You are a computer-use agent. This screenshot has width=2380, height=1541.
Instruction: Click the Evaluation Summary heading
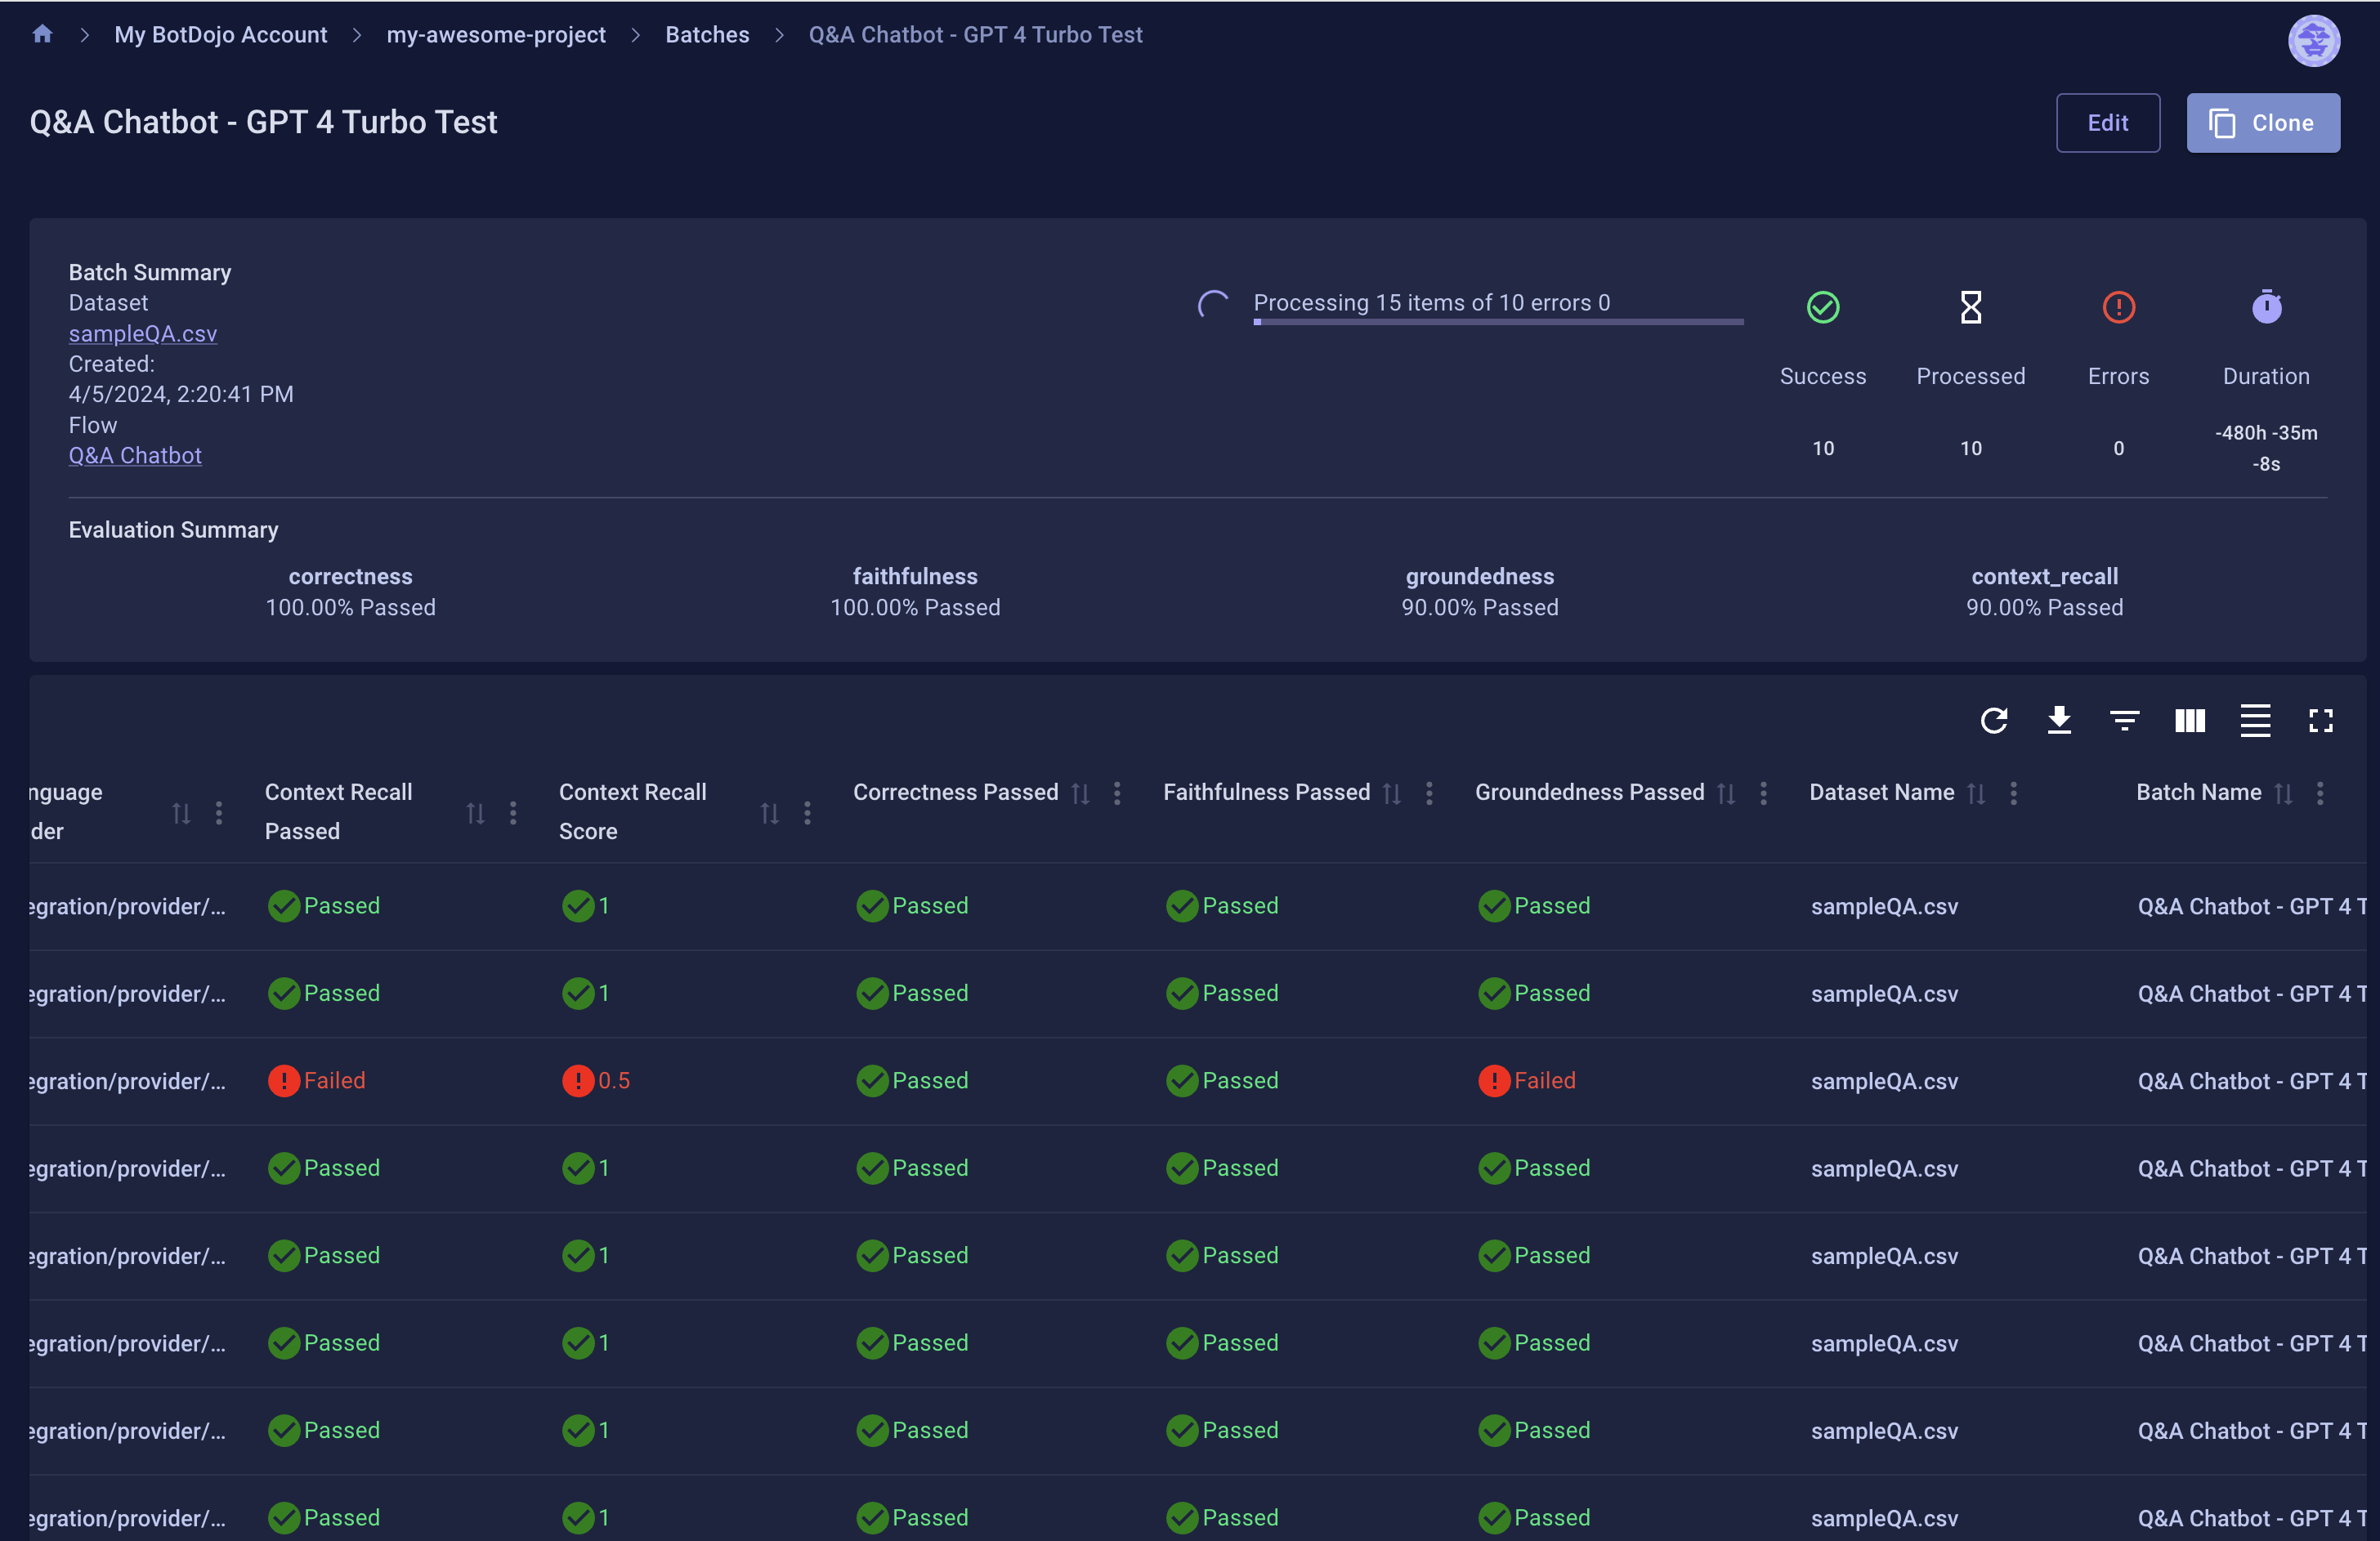(x=173, y=529)
